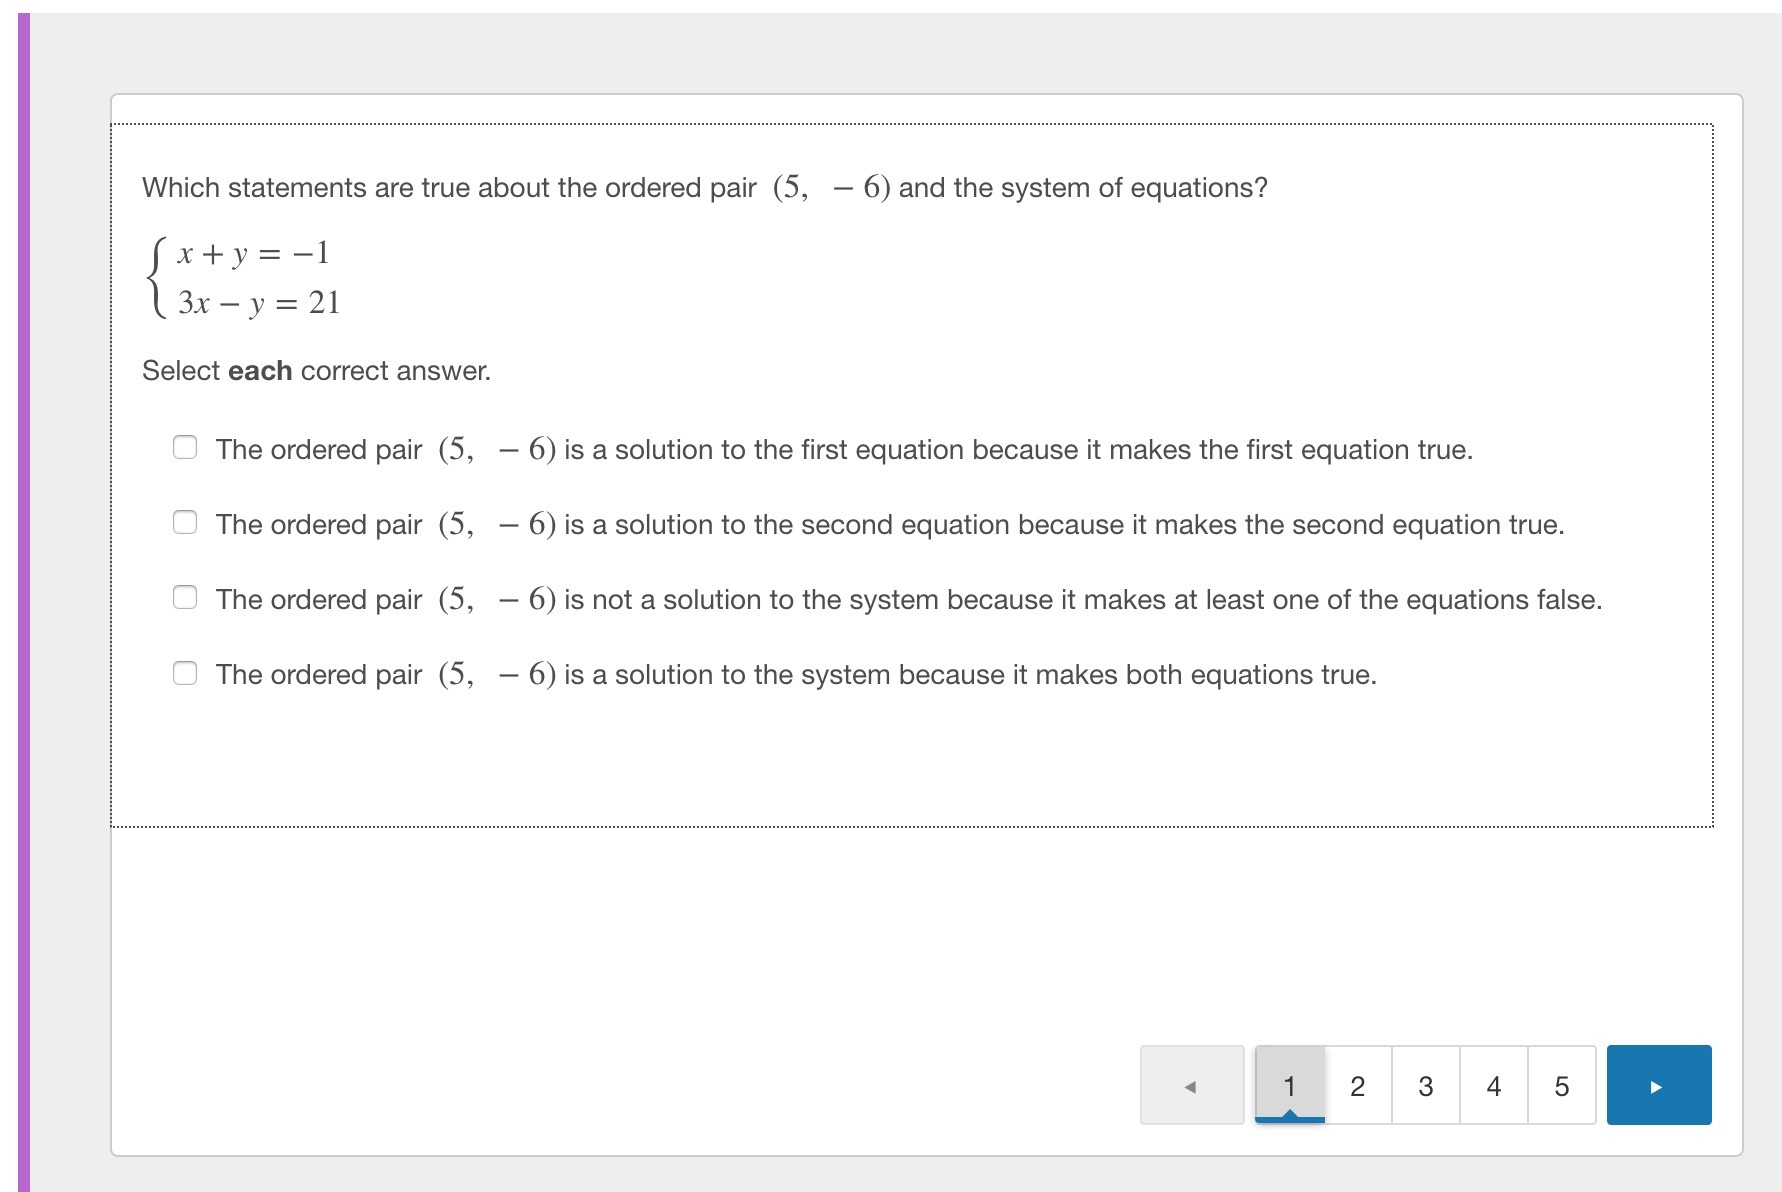Select current question 1 page button
Screen dimensions: 1782x1192
click(x=1290, y=1085)
